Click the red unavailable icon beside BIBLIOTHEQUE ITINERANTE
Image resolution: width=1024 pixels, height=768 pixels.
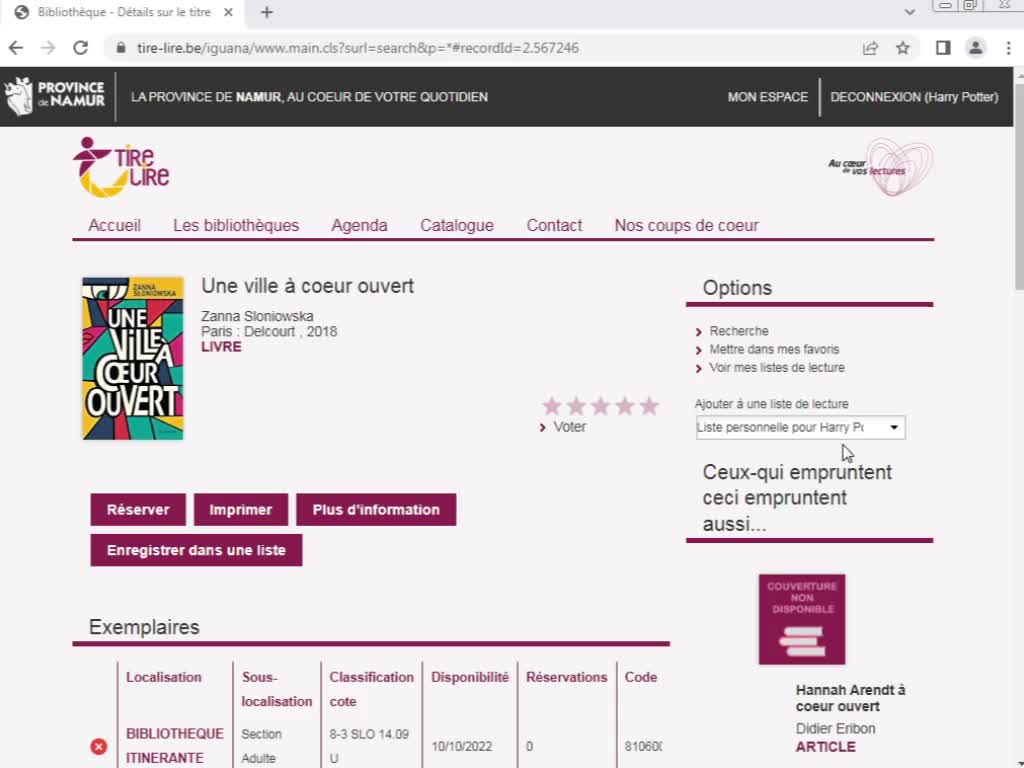point(99,746)
